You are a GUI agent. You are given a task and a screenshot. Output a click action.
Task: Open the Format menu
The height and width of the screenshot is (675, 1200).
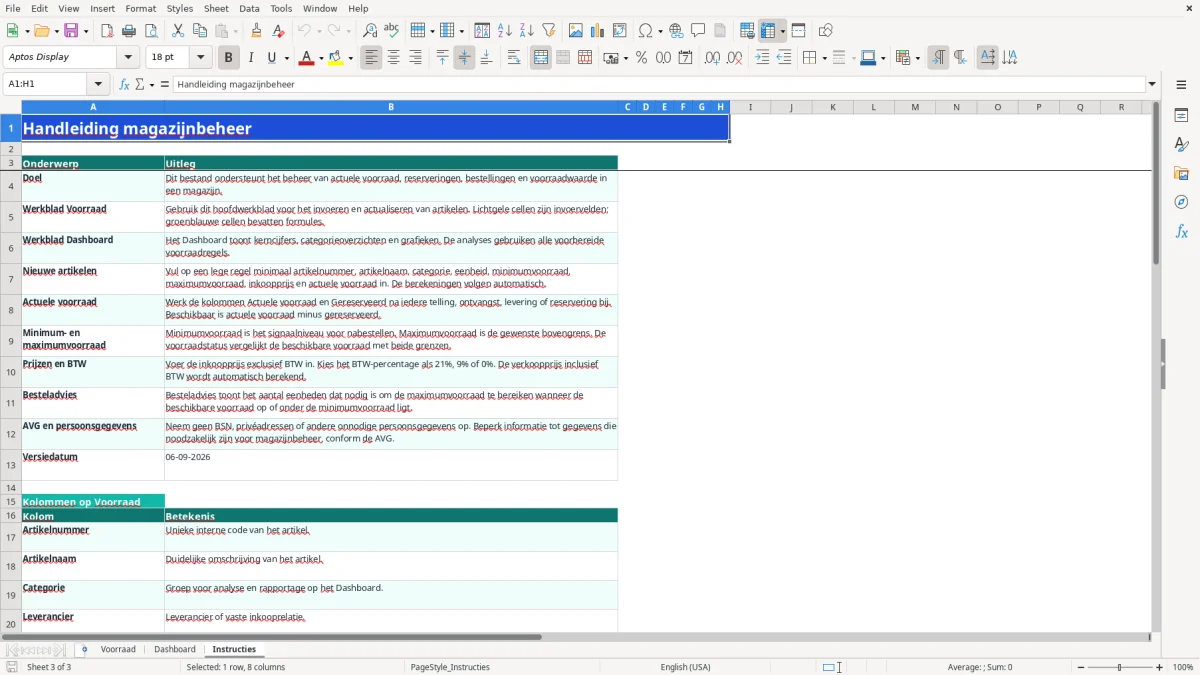[140, 8]
